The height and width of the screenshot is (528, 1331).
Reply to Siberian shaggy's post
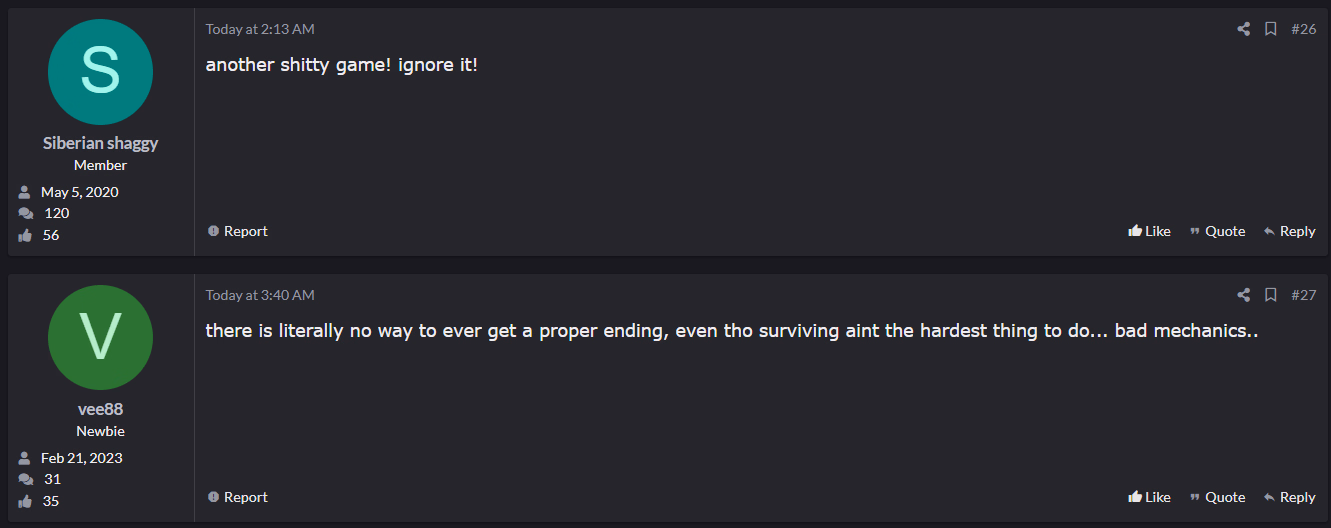click(x=1289, y=231)
